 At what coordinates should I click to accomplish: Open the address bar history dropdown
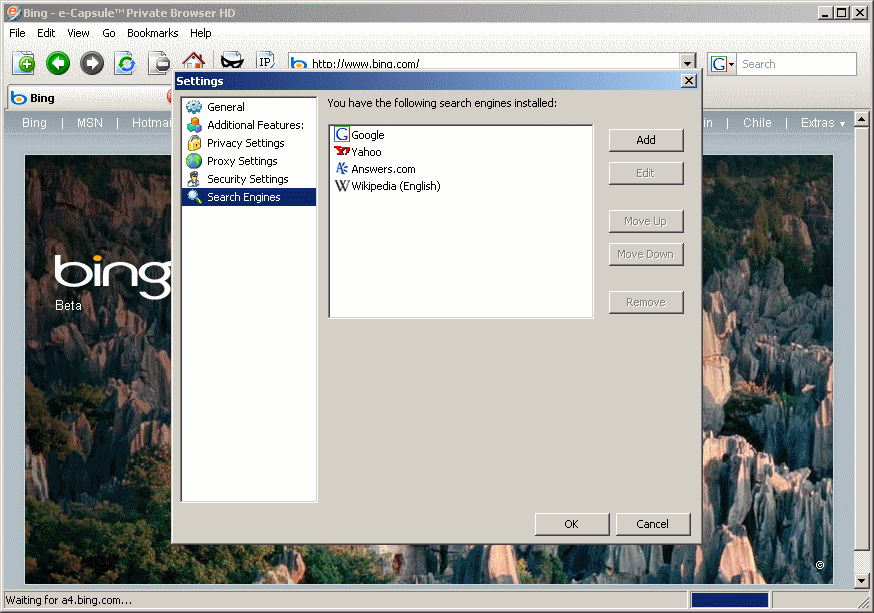pyautogui.click(x=687, y=62)
